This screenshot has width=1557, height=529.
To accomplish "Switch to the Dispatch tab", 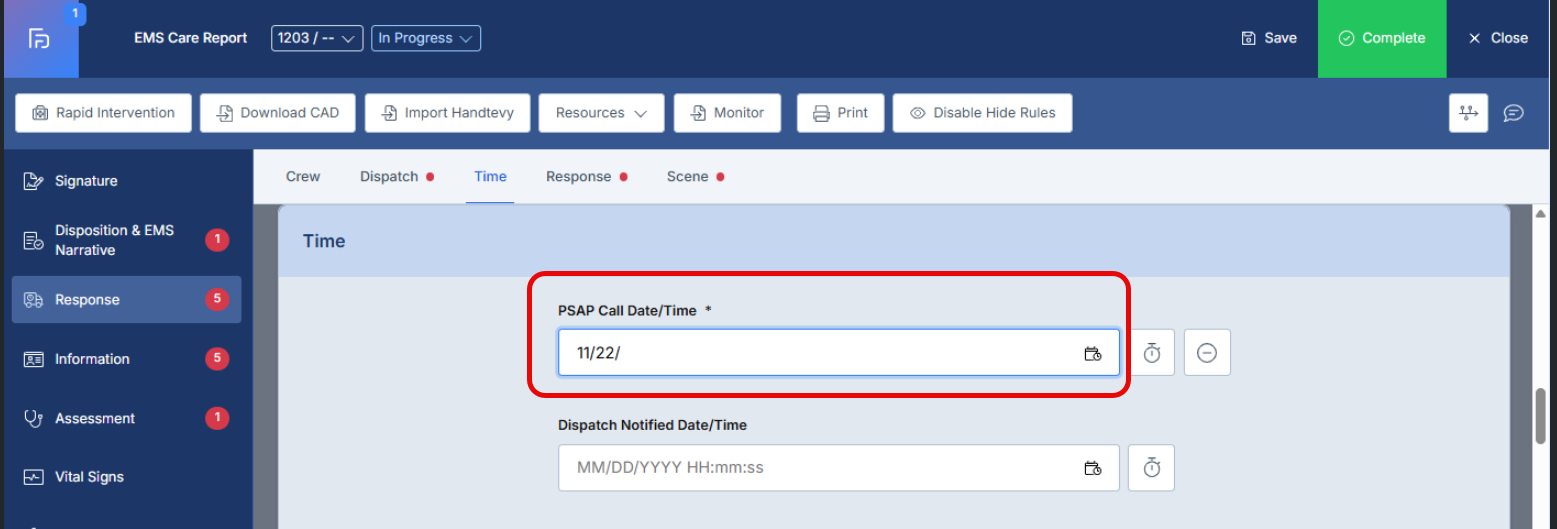I will pos(389,177).
